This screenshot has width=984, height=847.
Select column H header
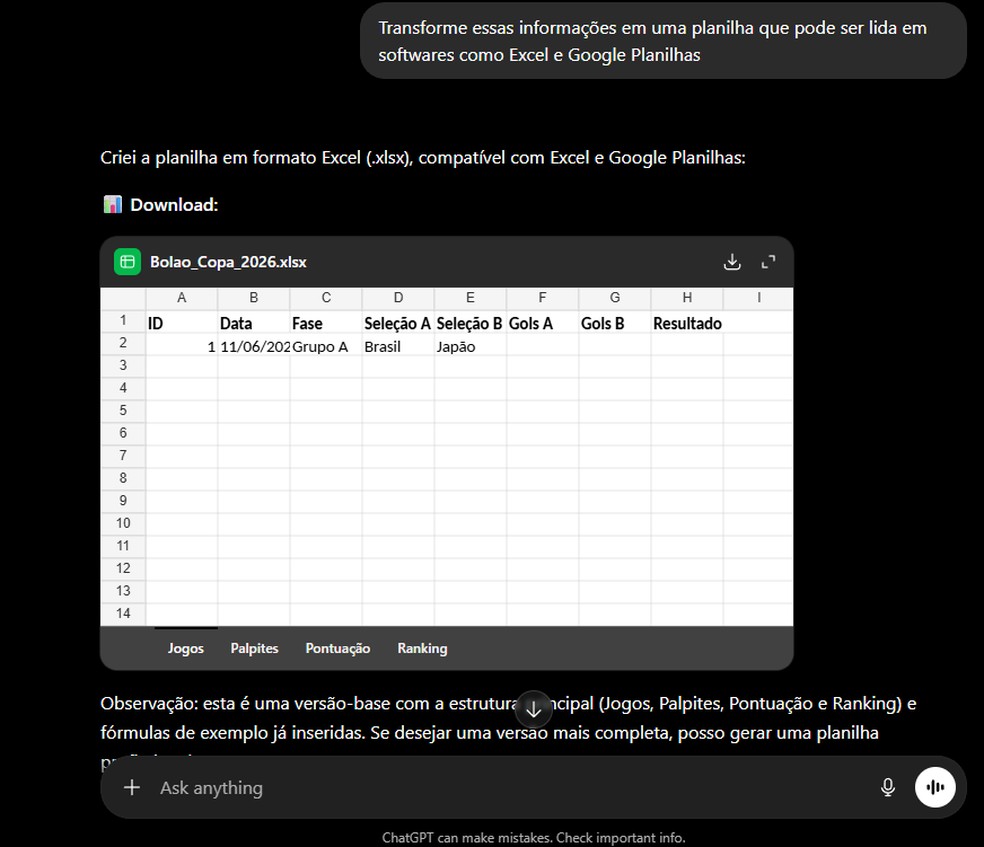(687, 298)
